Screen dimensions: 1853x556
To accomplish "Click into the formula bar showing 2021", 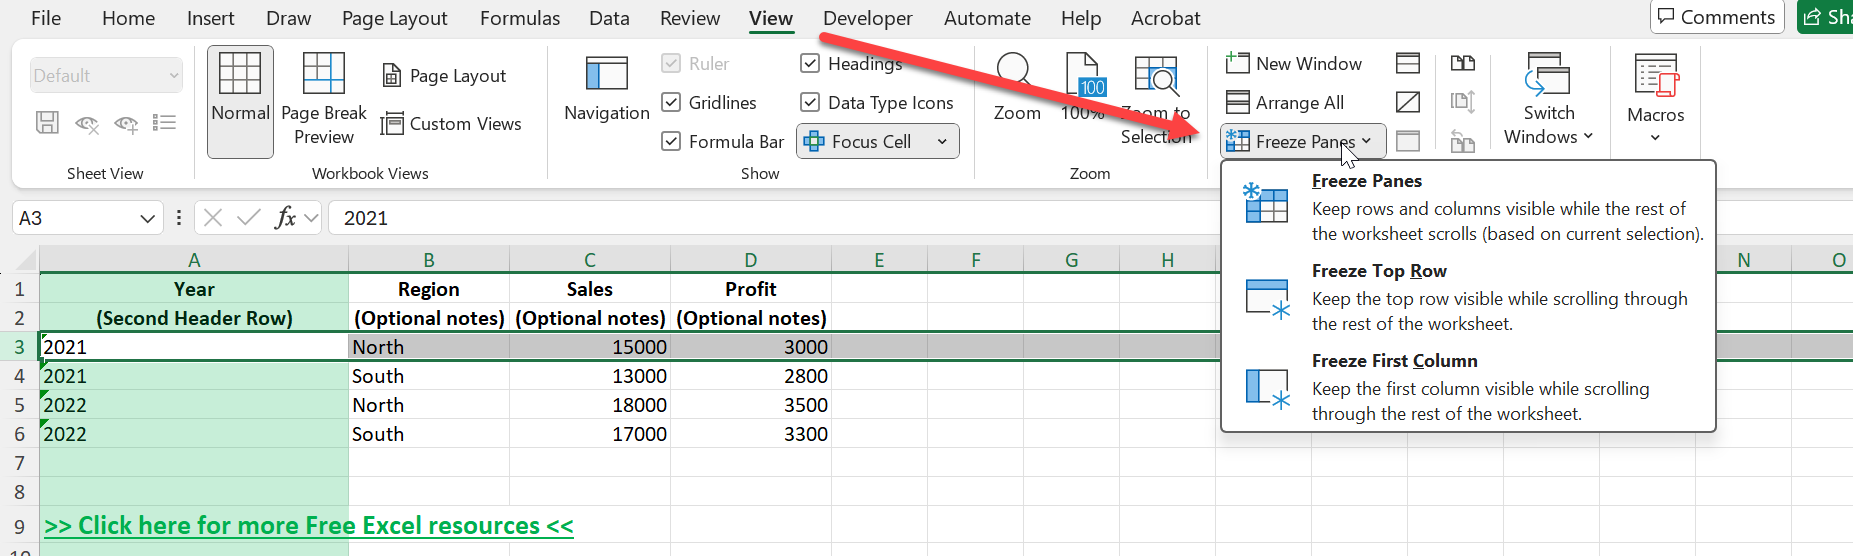I will (770, 218).
